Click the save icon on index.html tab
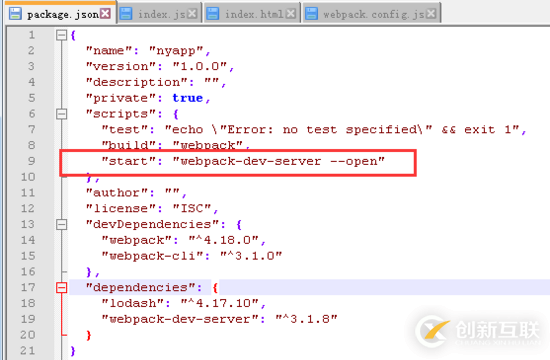This screenshot has height=360, width=550. (213, 14)
